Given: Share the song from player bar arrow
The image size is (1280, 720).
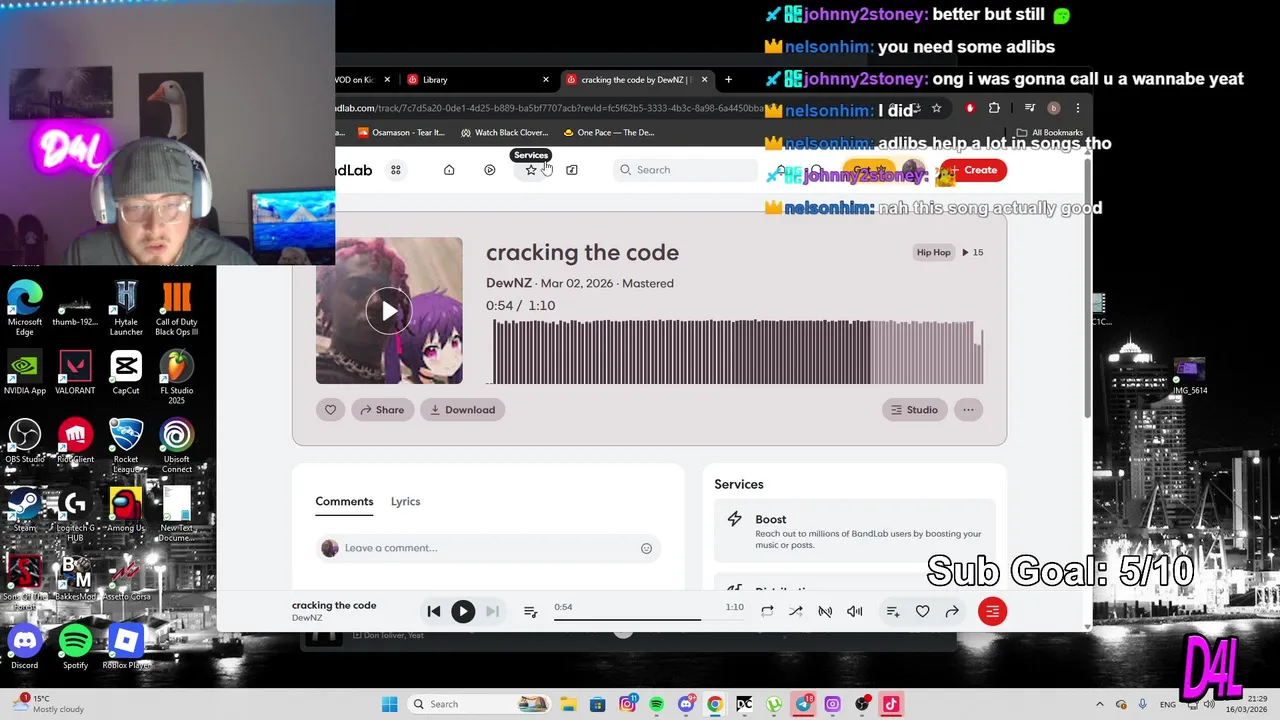Looking at the screenshot, I should pyautogui.click(x=952, y=611).
